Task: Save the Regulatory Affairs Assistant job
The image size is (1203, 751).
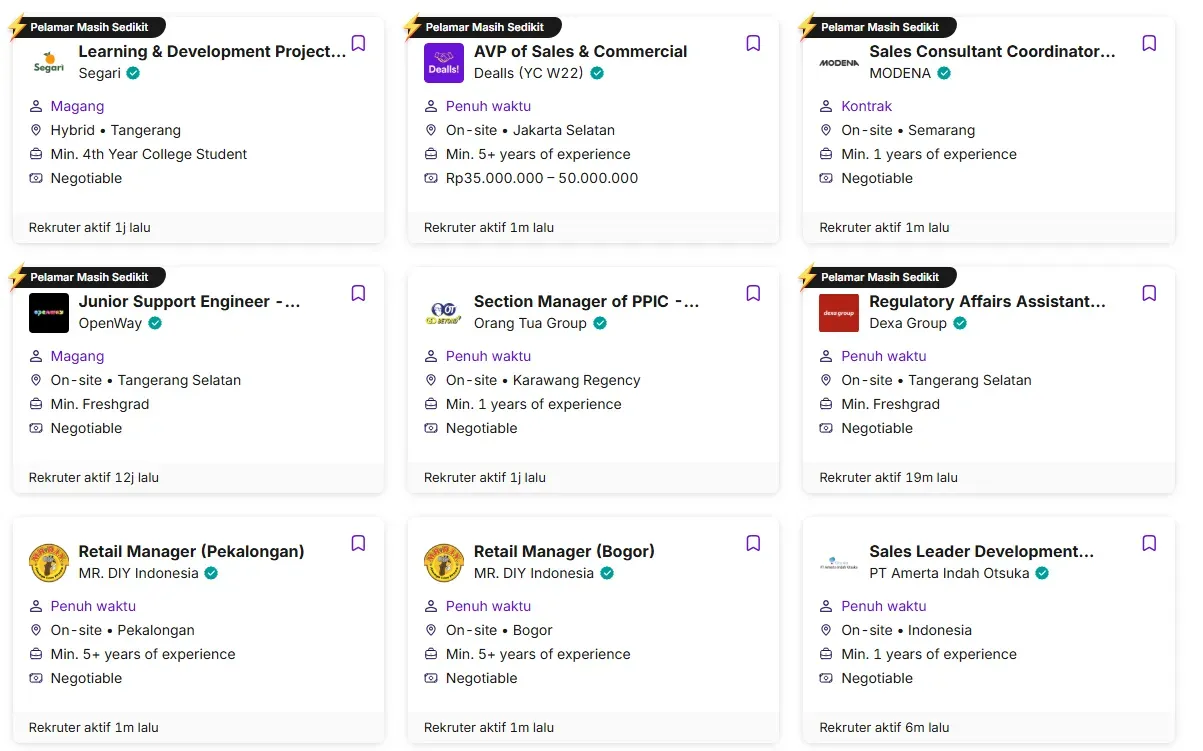Action: (1149, 294)
